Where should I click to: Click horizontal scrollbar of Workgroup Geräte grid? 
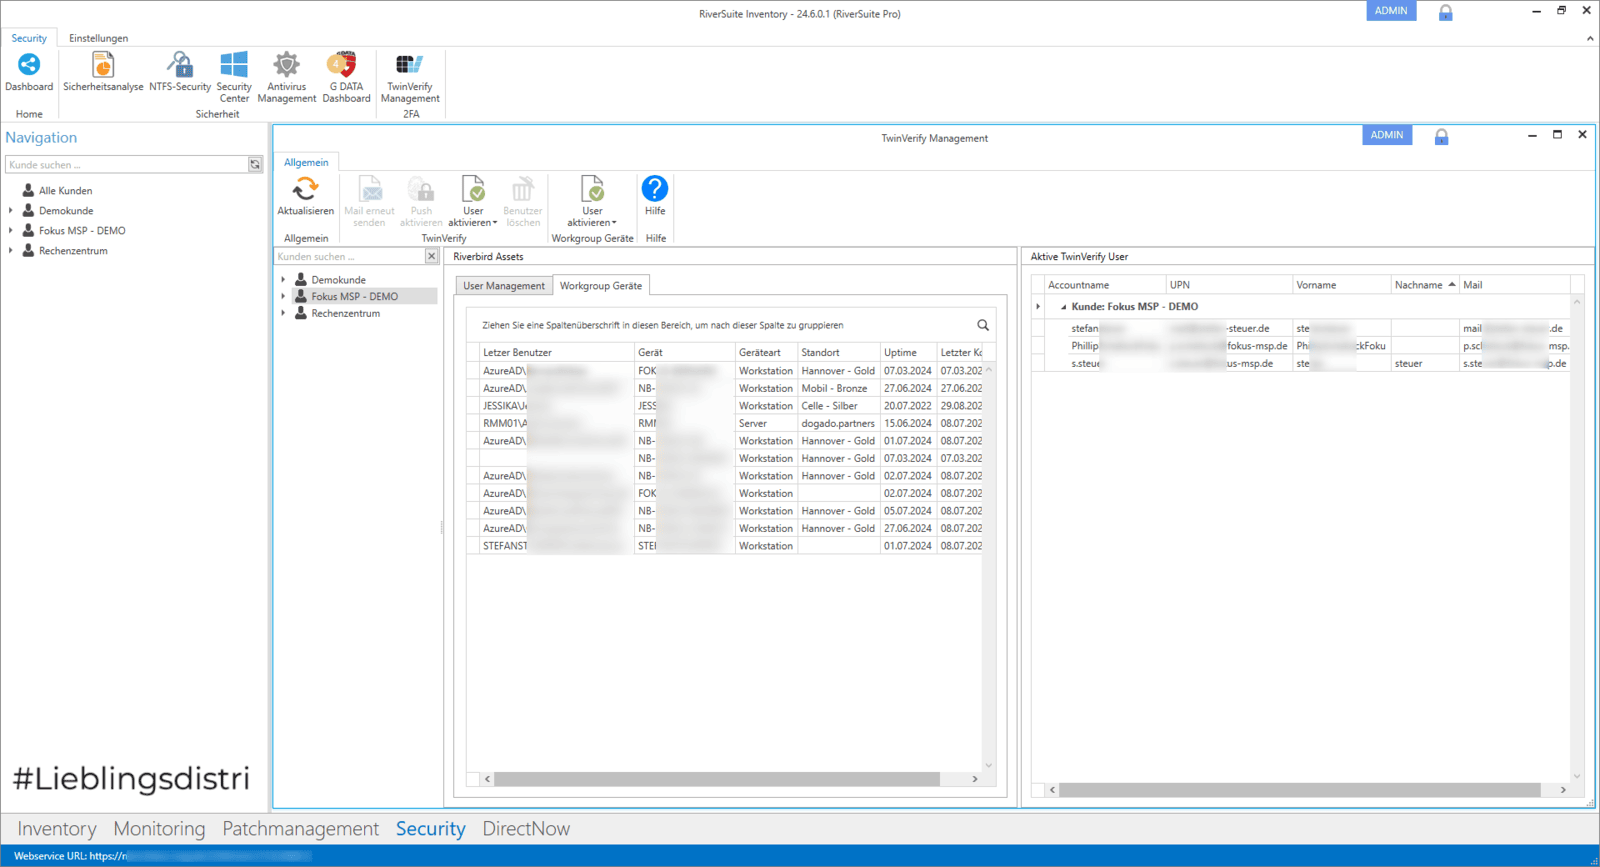[717, 779]
